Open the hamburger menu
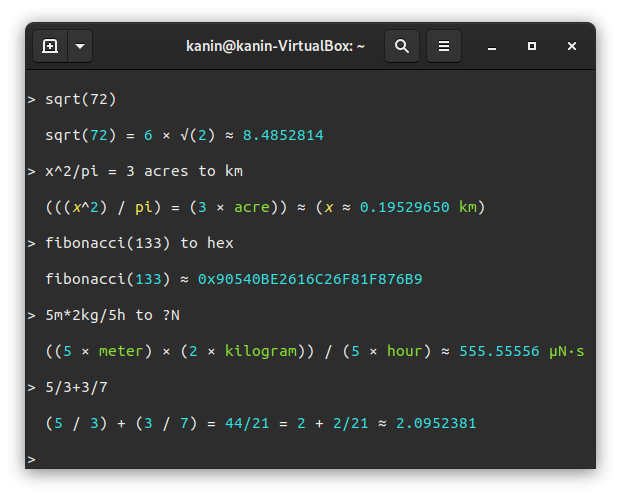621x497 pixels. (x=444, y=46)
